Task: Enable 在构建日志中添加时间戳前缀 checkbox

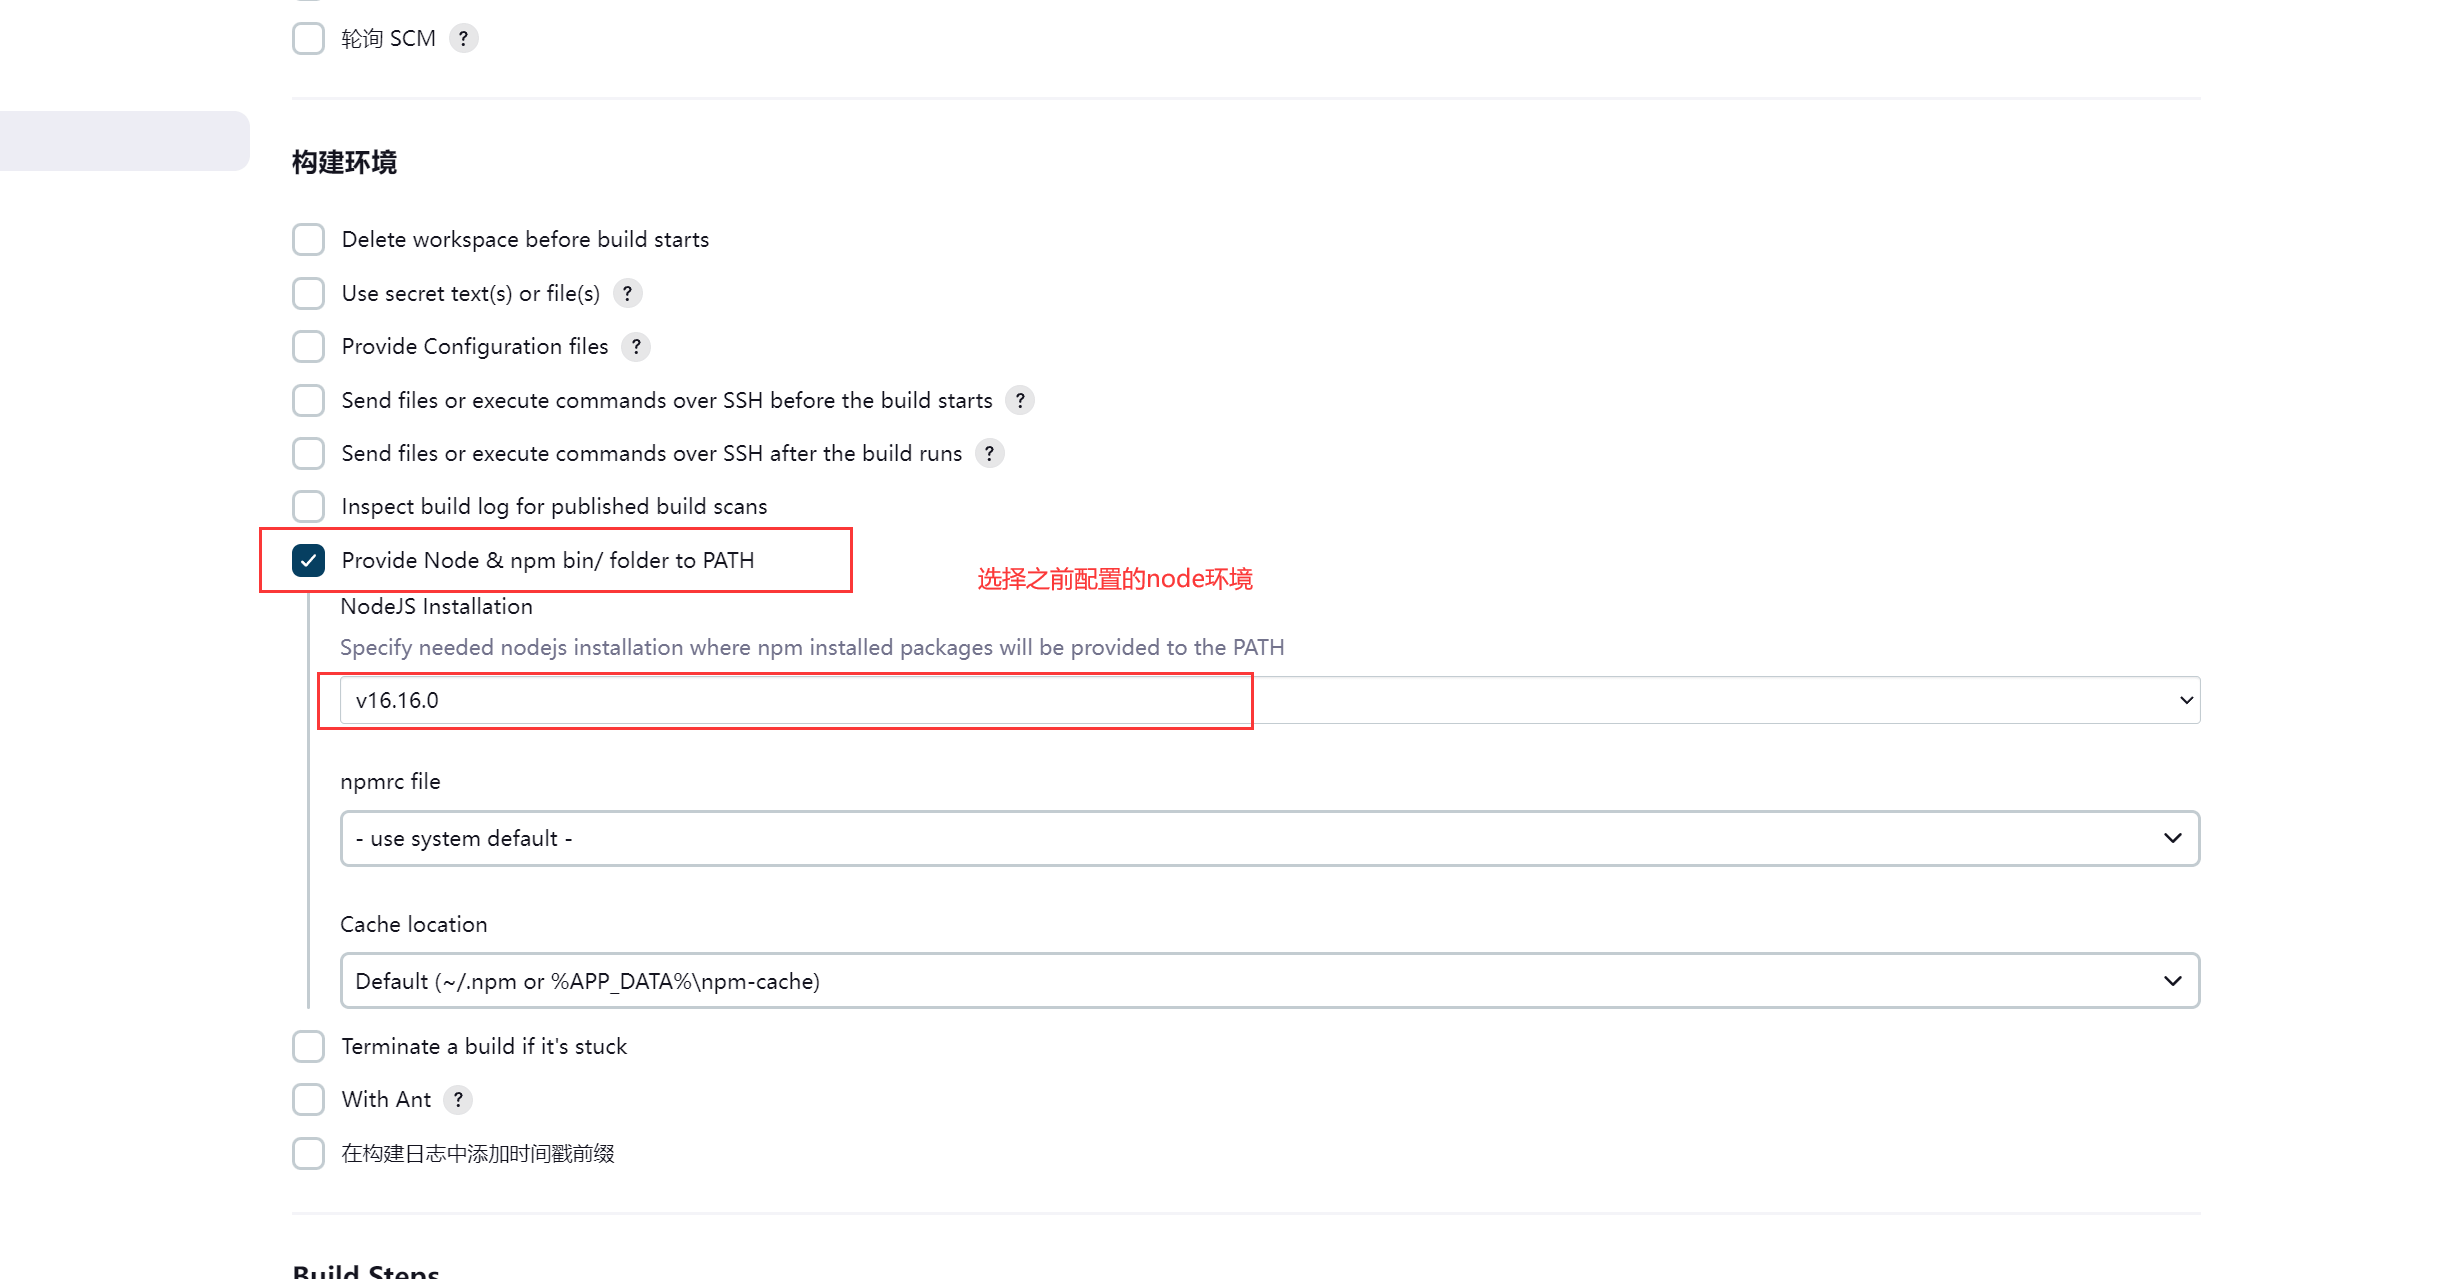Action: point(308,1153)
